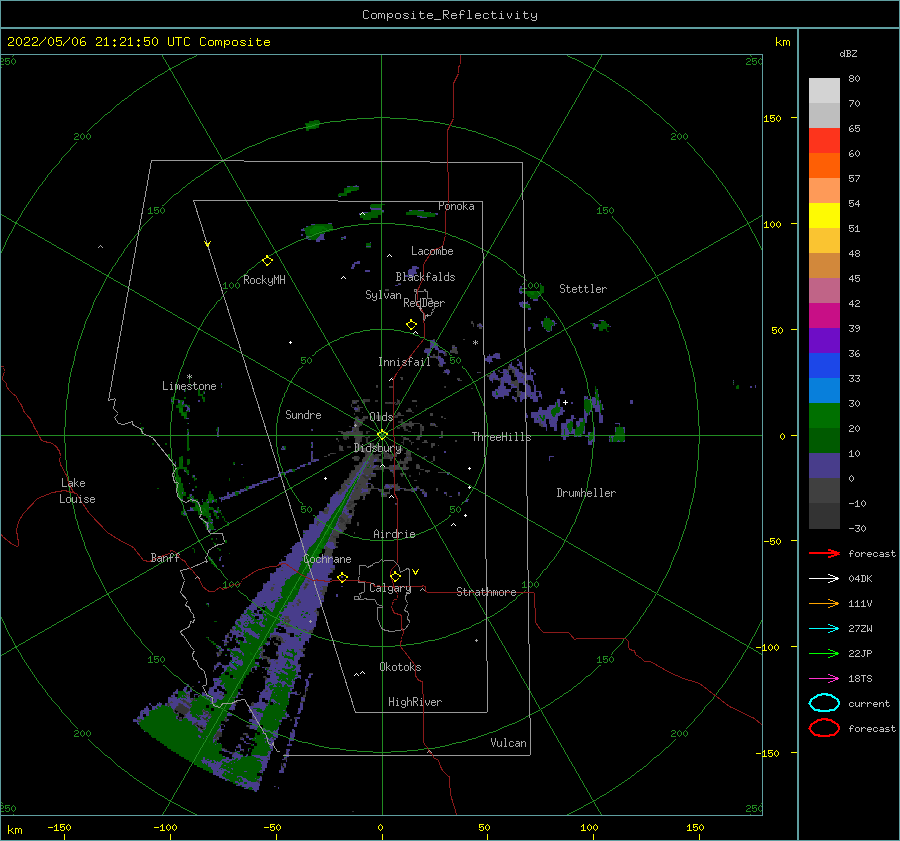The height and width of the screenshot is (841, 900).
Task: Click 150 on the right km axis
Action: coord(772,118)
